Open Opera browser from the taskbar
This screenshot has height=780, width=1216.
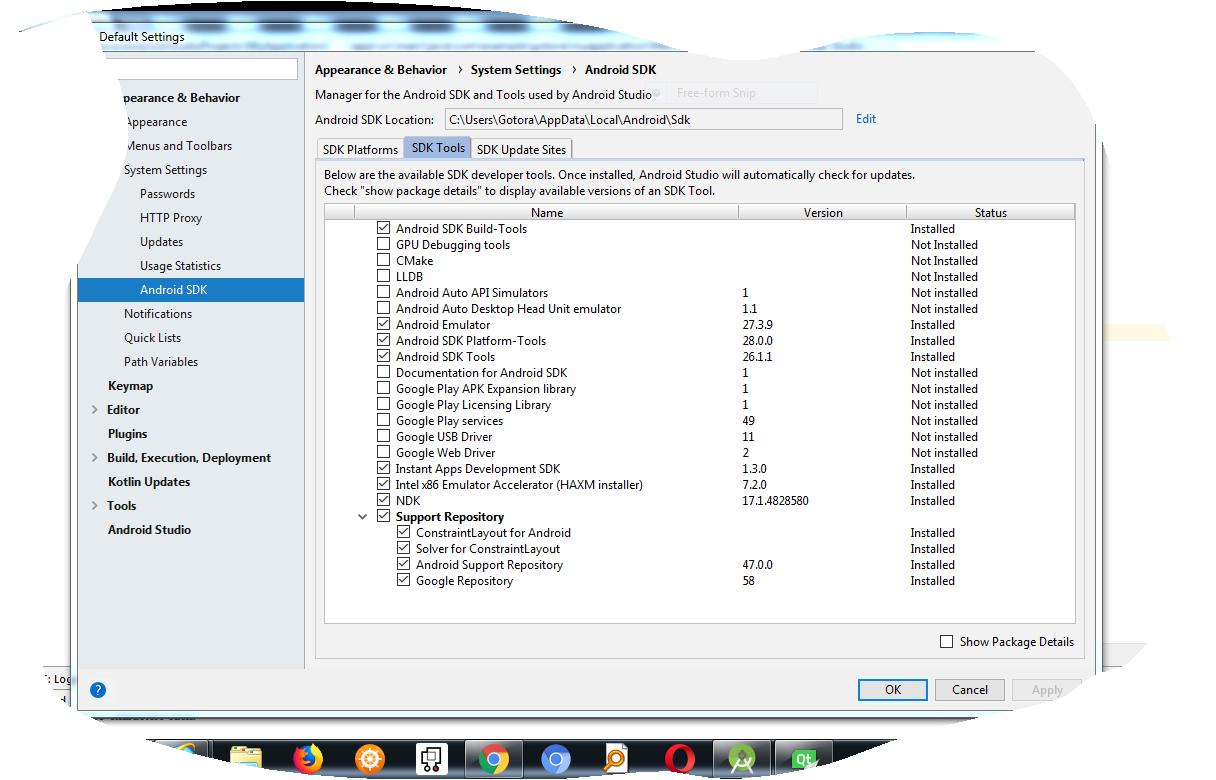click(680, 760)
